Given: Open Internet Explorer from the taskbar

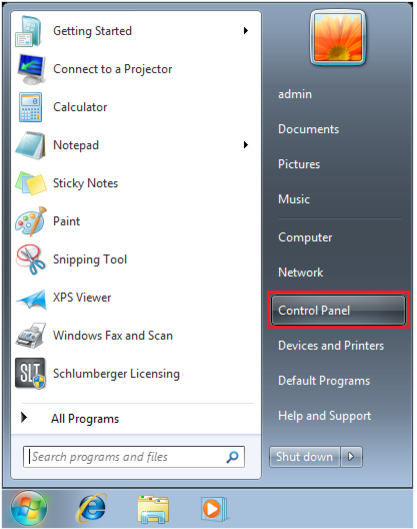Looking at the screenshot, I should click(x=92, y=508).
